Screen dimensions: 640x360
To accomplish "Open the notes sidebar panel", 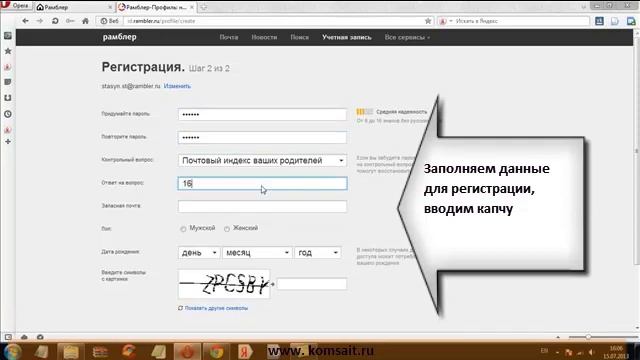I will [8, 82].
